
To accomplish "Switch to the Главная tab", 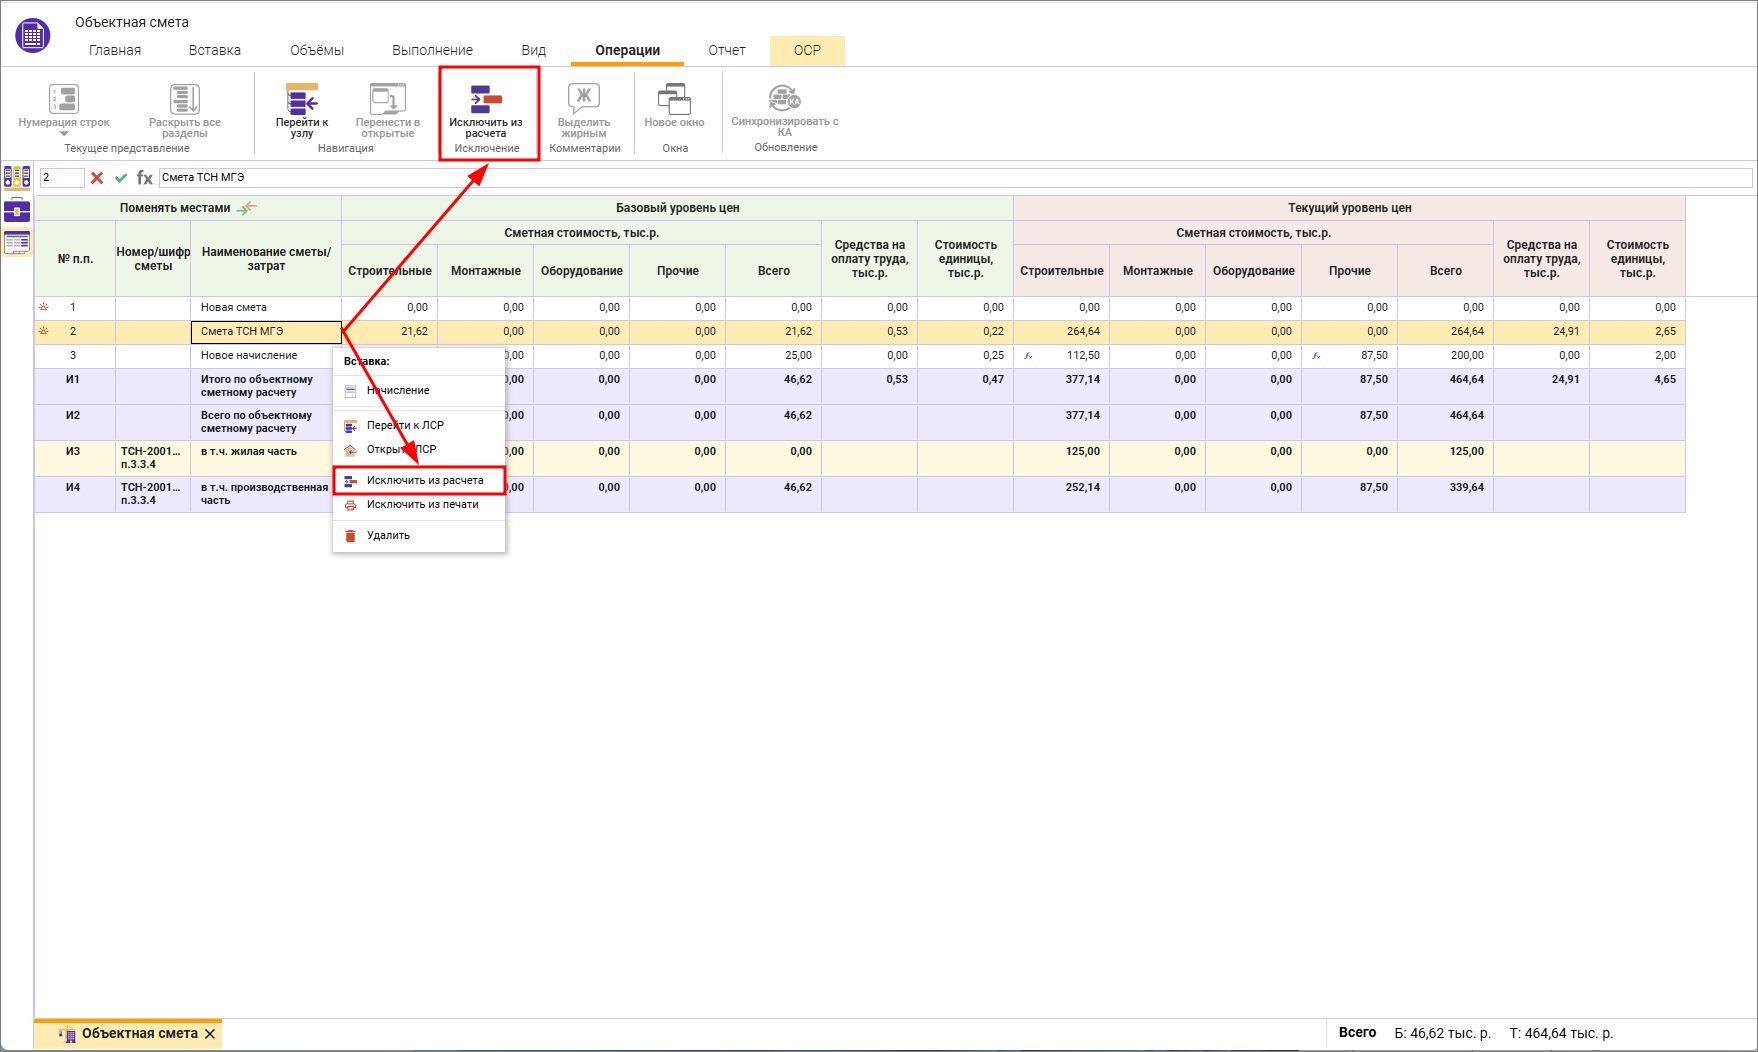I will 115,50.
